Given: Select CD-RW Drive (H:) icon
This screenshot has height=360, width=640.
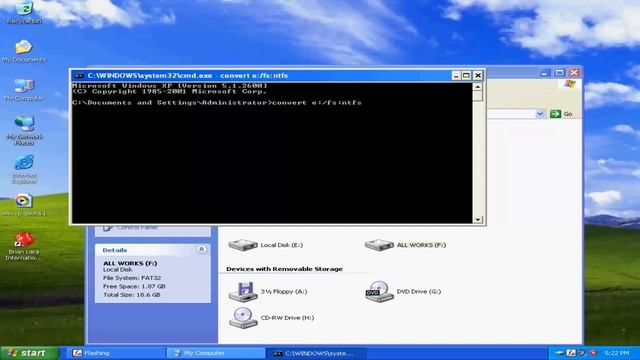Looking at the screenshot, I should (x=242, y=318).
